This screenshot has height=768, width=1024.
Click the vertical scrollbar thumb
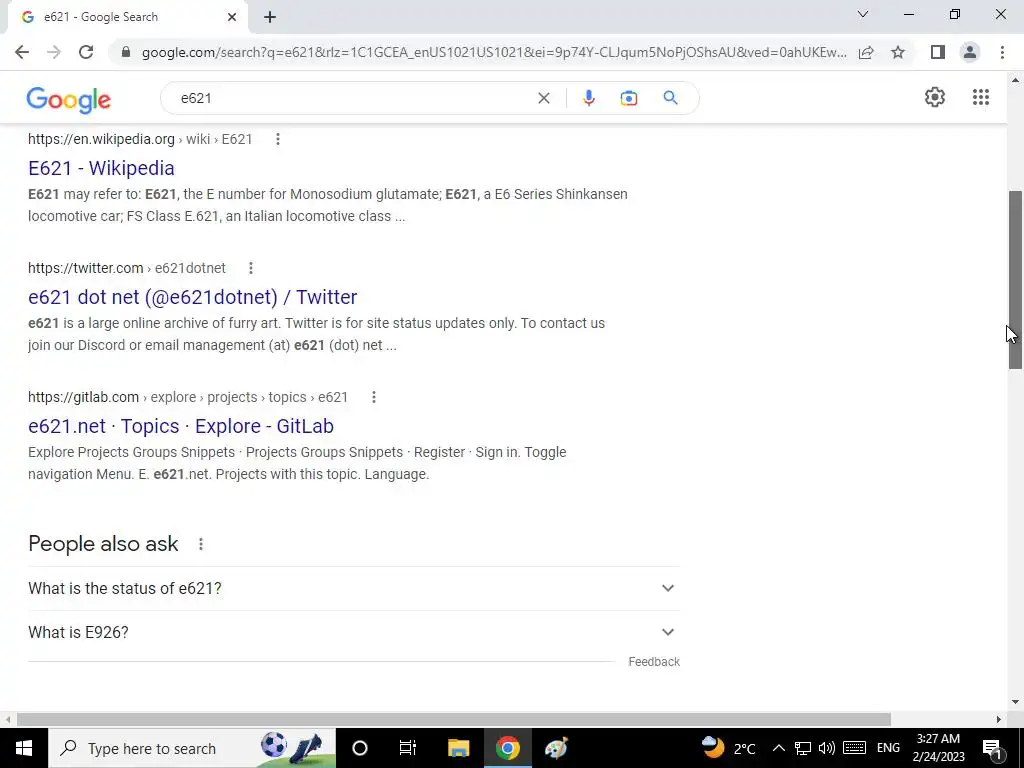click(x=1015, y=280)
